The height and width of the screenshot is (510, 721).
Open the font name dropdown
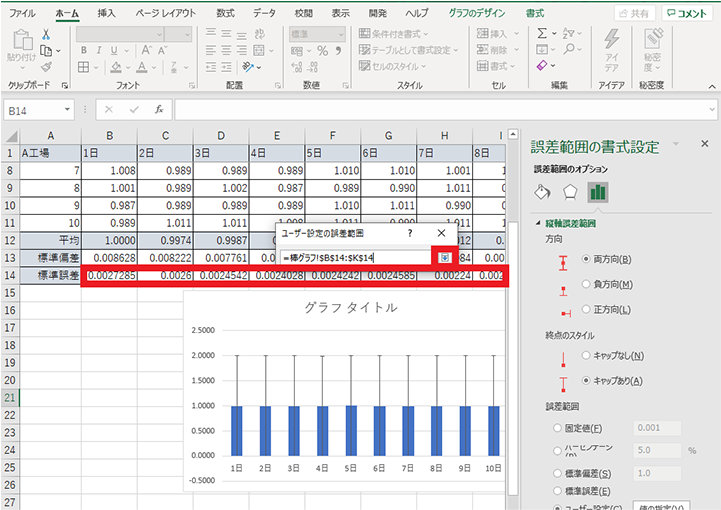(x=159, y=34)
